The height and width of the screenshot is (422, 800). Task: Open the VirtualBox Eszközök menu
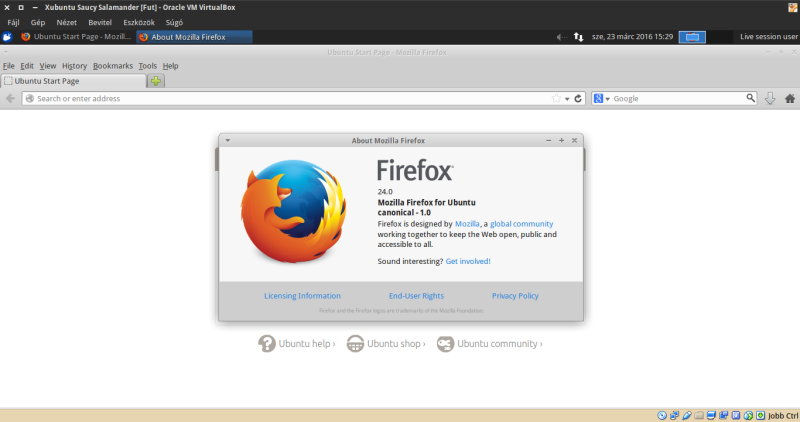click(139, 22)
